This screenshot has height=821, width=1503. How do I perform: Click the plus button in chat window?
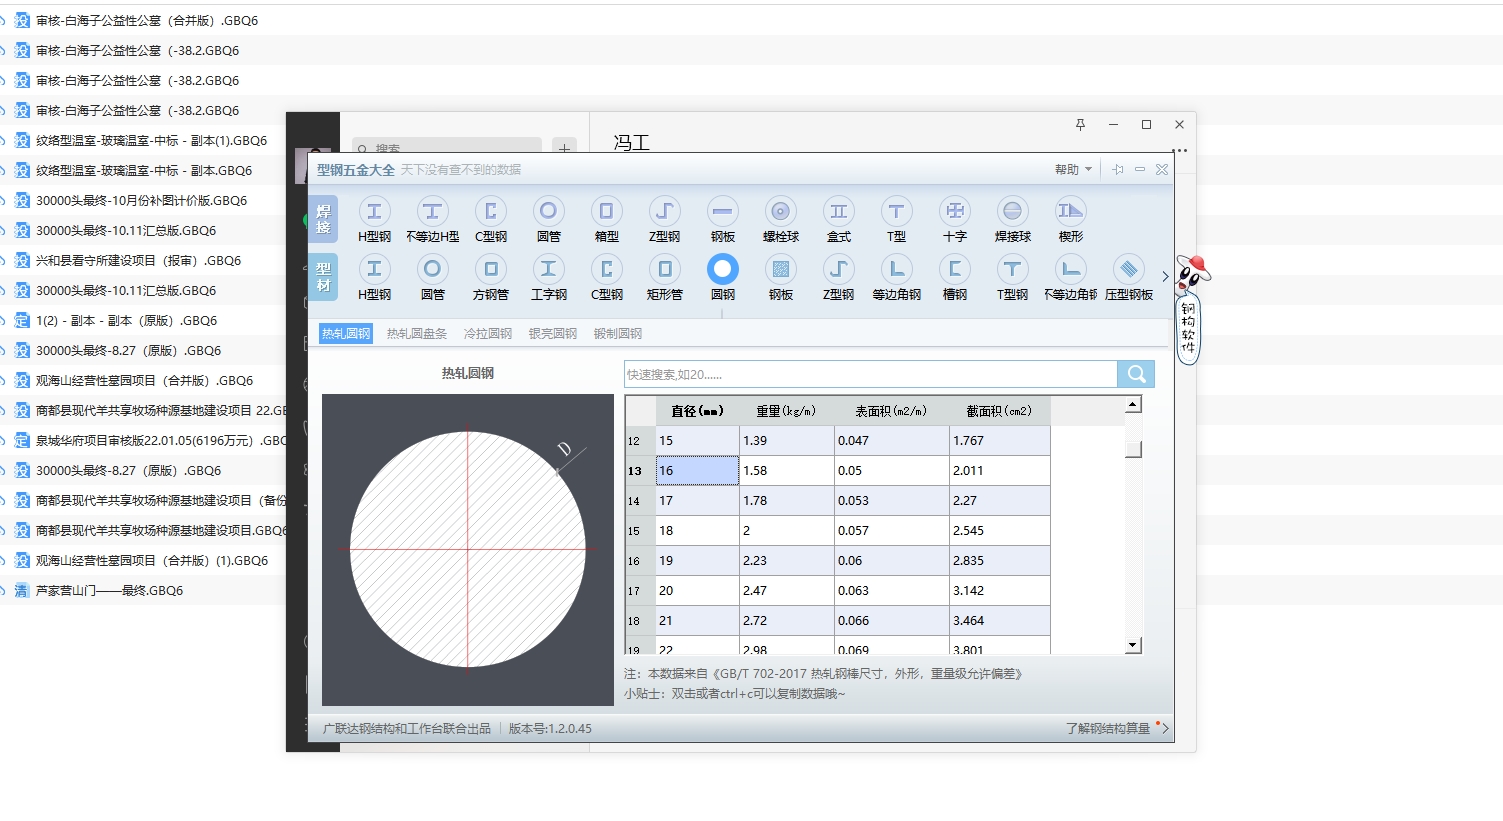pyautogui.click(x=564, y=147)
